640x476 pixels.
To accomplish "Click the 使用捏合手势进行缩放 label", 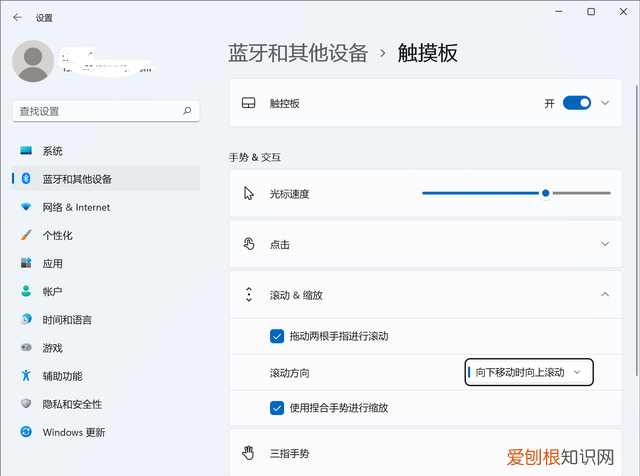I will (x=339, y=408).
